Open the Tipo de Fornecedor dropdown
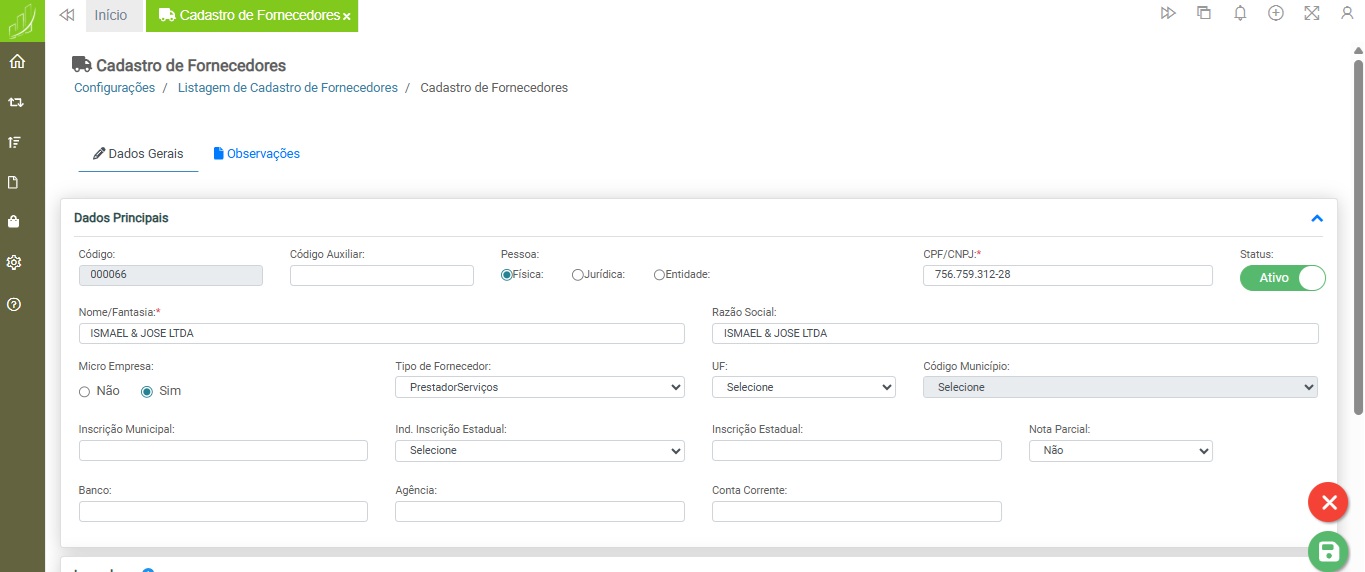This screenshot has width=1365, height=572. pos(540,387)
